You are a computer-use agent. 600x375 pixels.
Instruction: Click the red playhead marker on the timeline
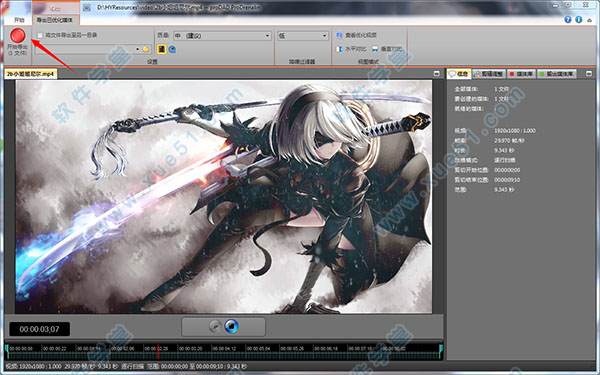tap(157, 351)
